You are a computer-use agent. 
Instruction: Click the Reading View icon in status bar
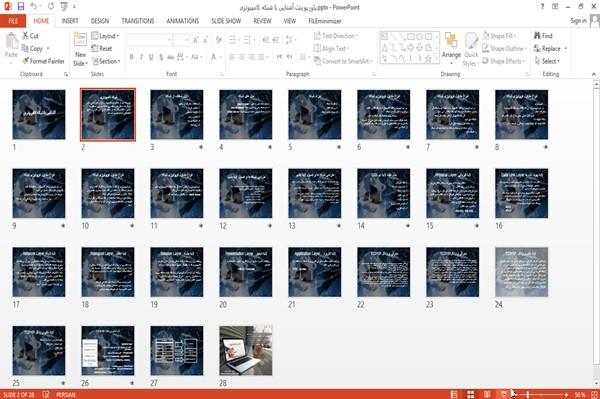click(487, 394)
